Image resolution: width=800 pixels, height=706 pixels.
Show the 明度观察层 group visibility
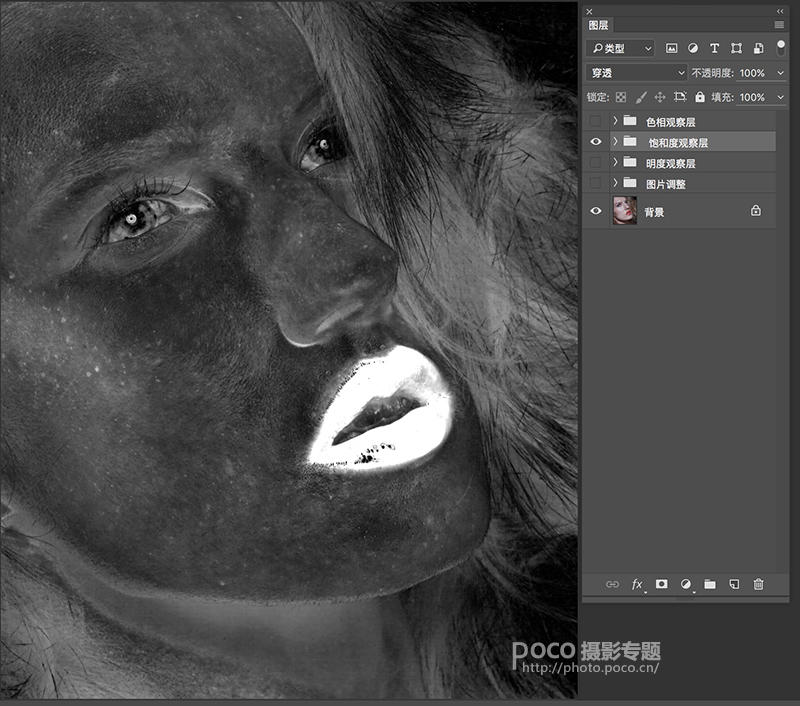pos(595,162)
